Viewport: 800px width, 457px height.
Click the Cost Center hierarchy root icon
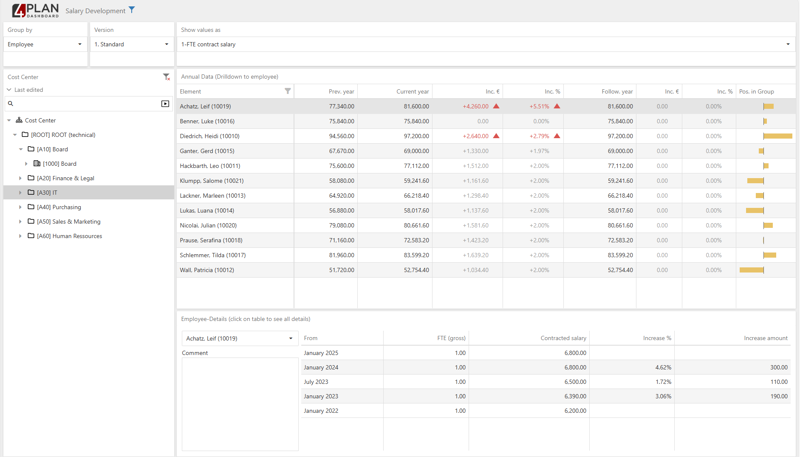(x=19, y=120)
